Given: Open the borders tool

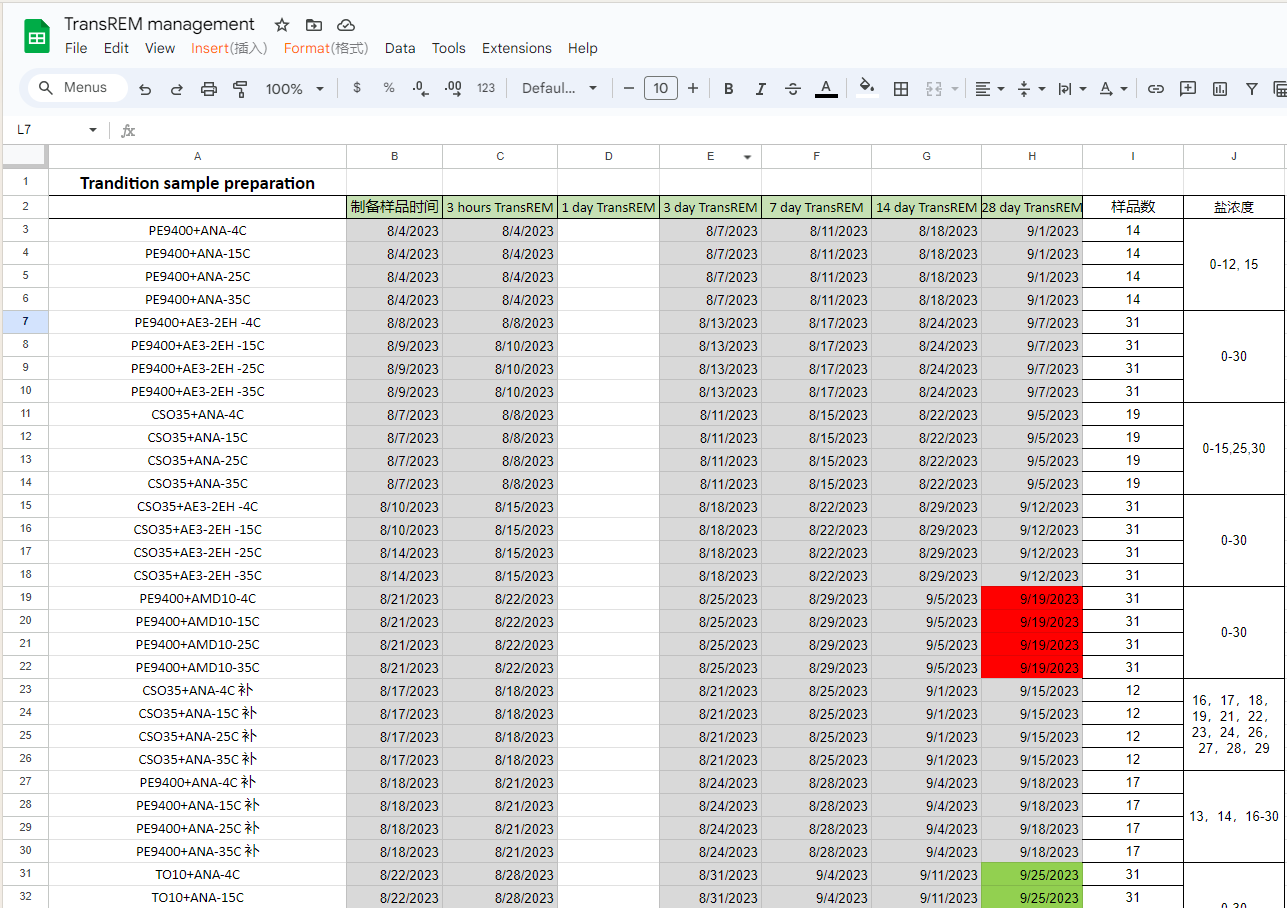Looking at the screenshot, I should click(900, 89).
